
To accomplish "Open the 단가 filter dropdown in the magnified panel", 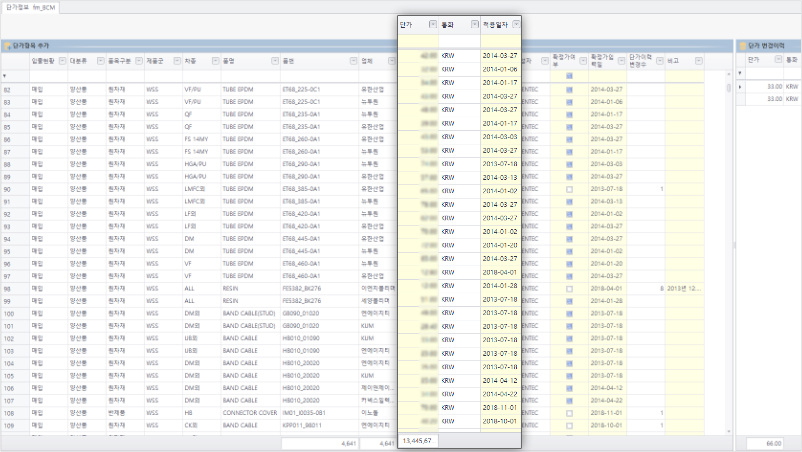I will (x=433, y=24).
